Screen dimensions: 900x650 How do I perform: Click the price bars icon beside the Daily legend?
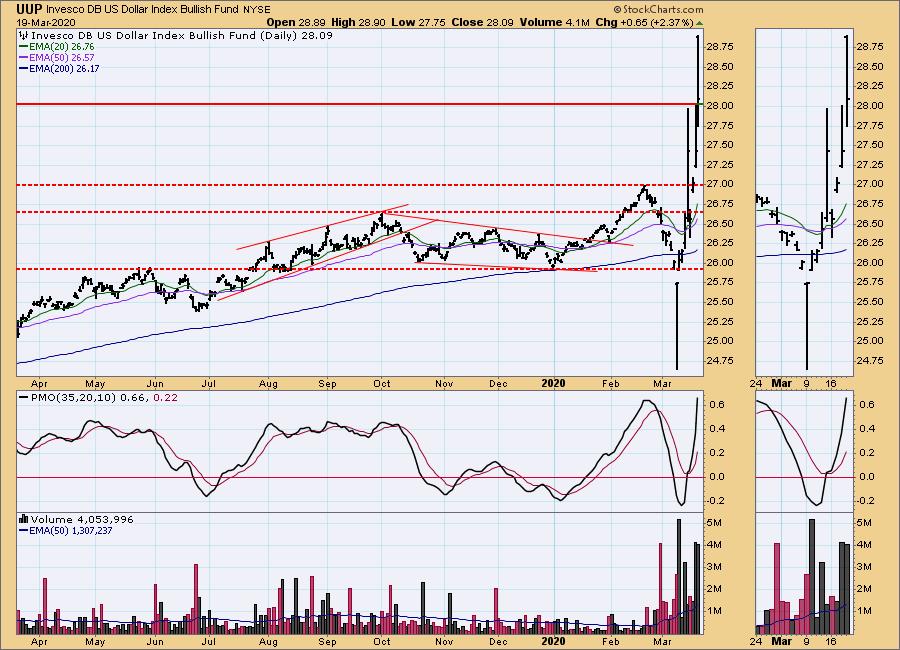pos(24,36)
